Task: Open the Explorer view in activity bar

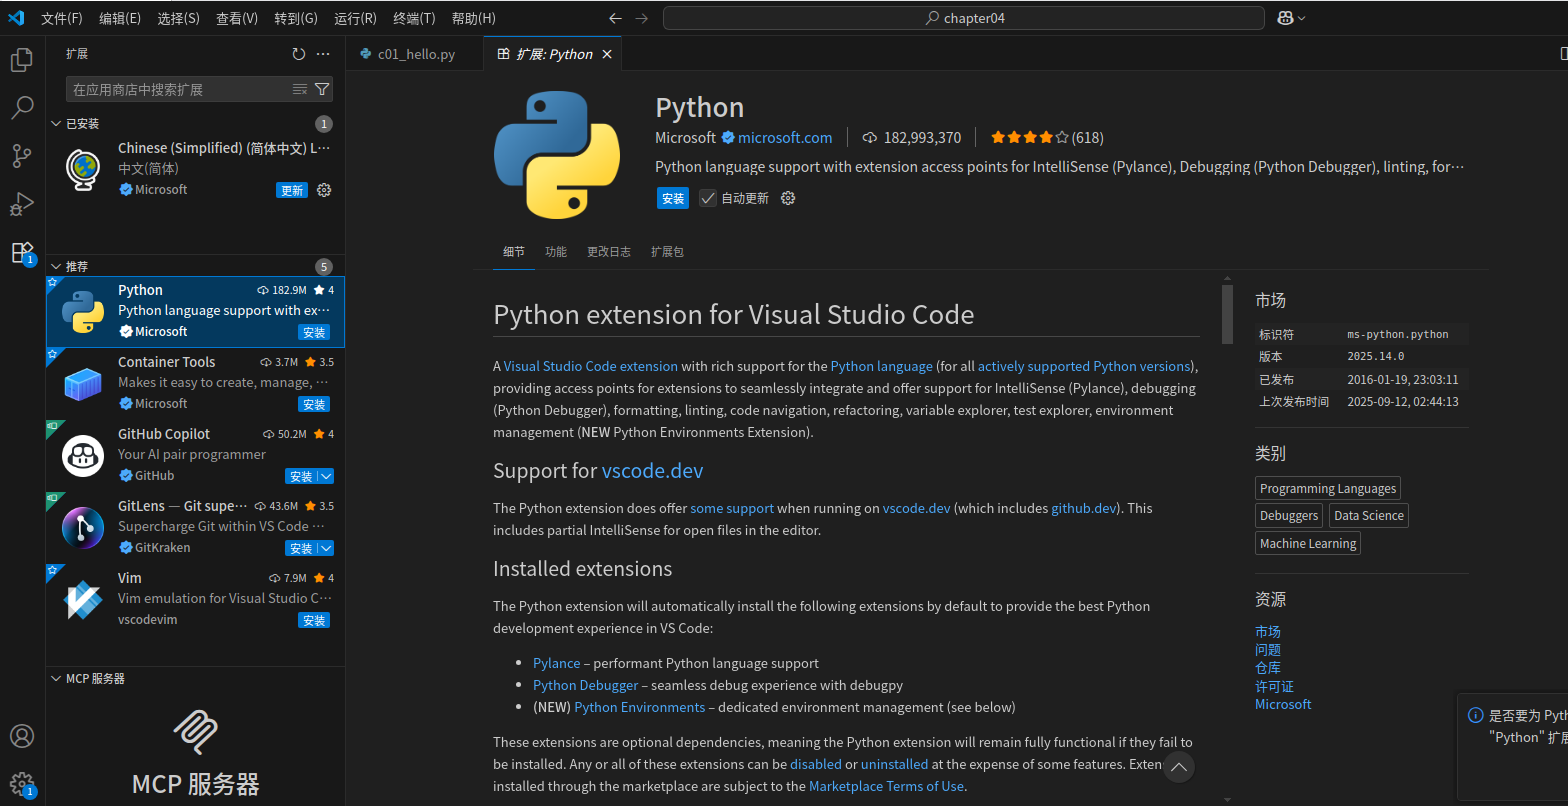Action: point(22,60)
